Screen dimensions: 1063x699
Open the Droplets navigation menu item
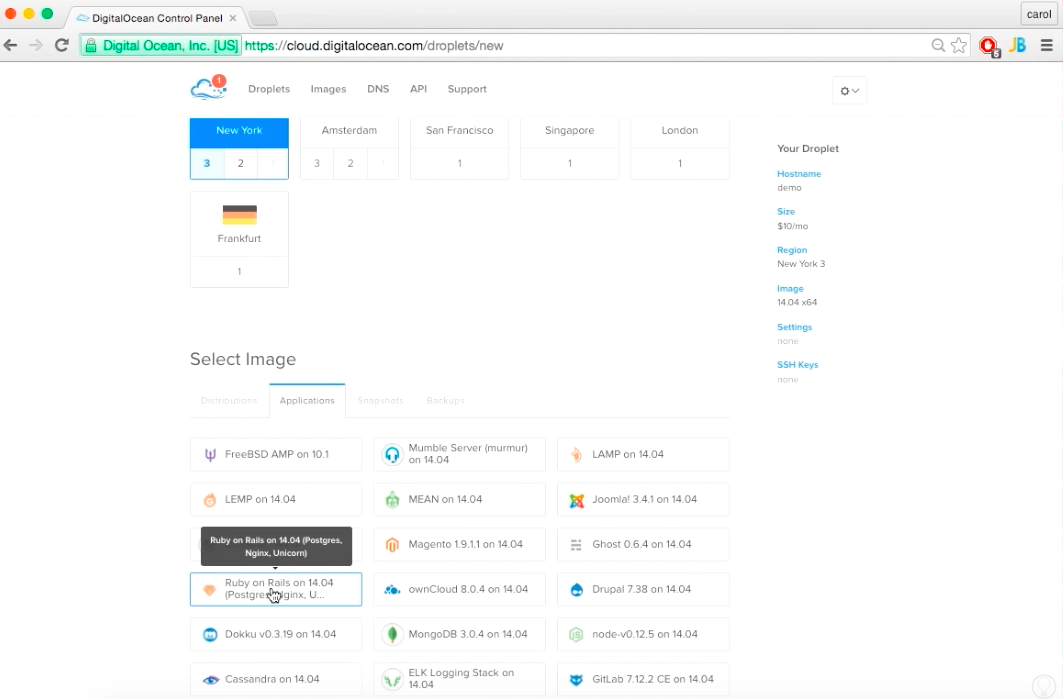(269, 89)
